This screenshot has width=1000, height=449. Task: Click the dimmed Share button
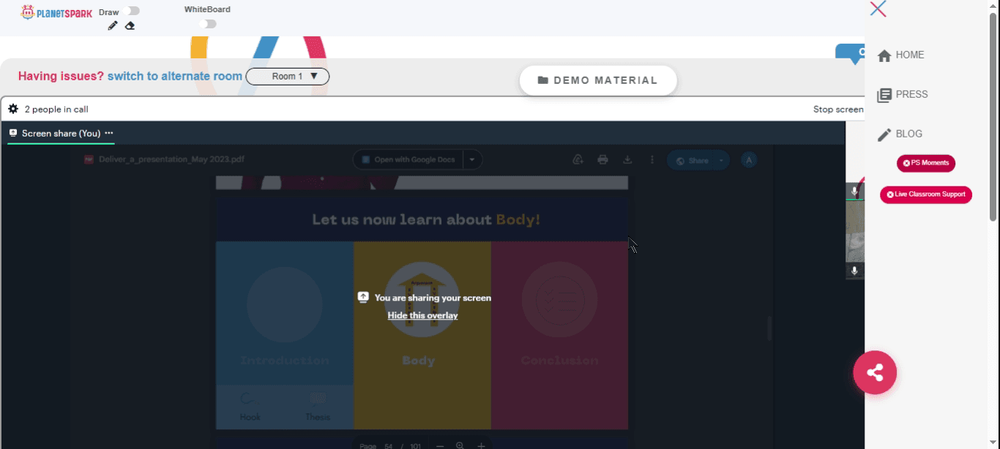click(691, 161)
